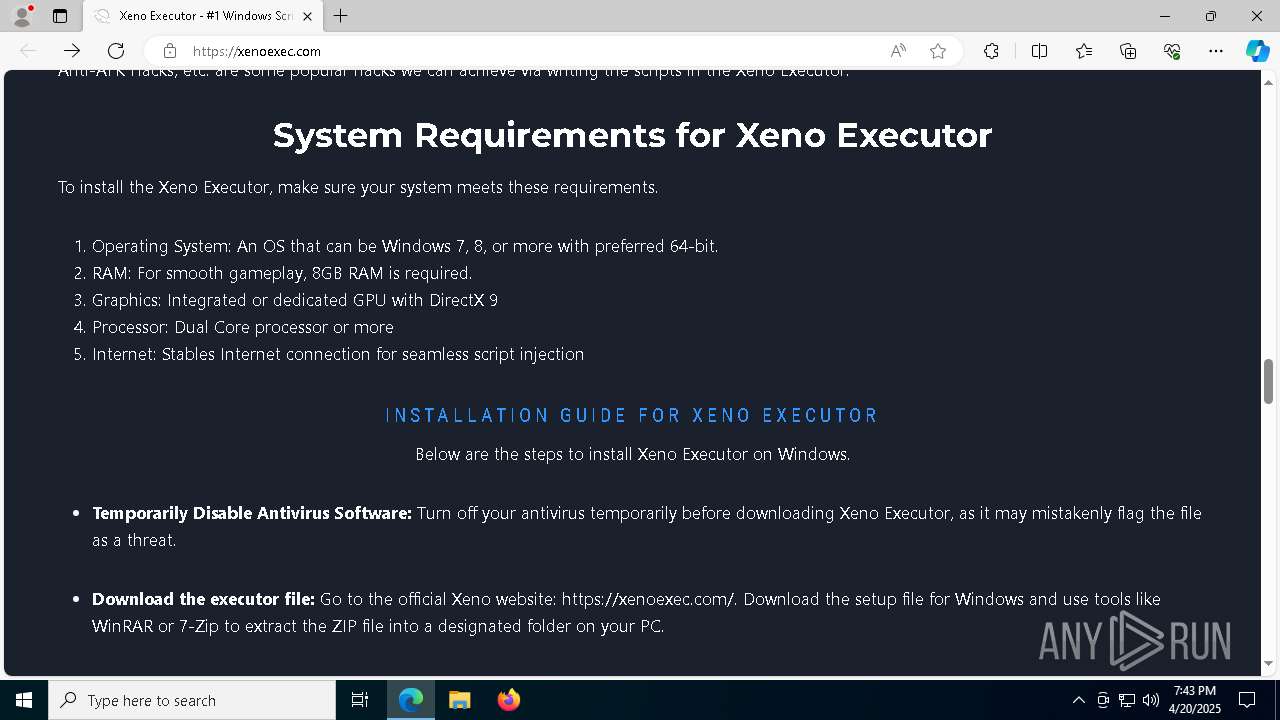View site information lock icon
The height and width of the screenshot is (720, 1280).
[x=170, y=51]
